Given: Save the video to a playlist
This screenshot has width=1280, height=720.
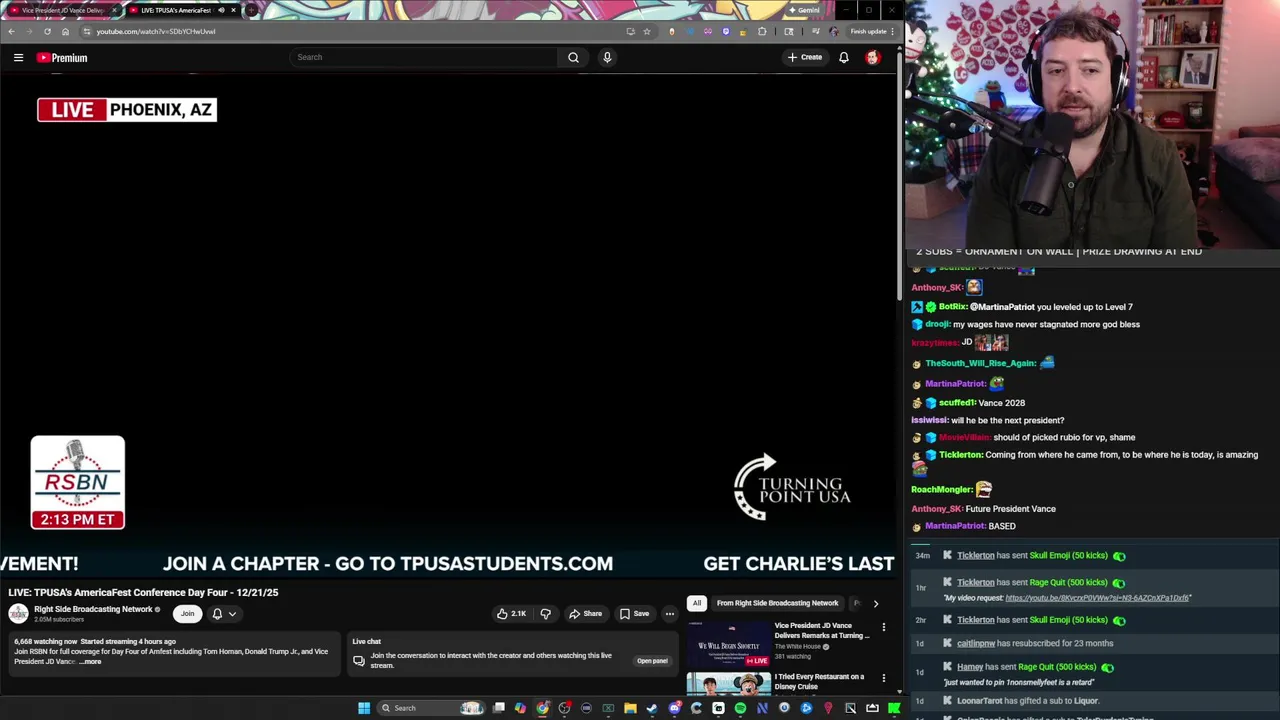Looking at the screenshot, I should click(634, 614).
